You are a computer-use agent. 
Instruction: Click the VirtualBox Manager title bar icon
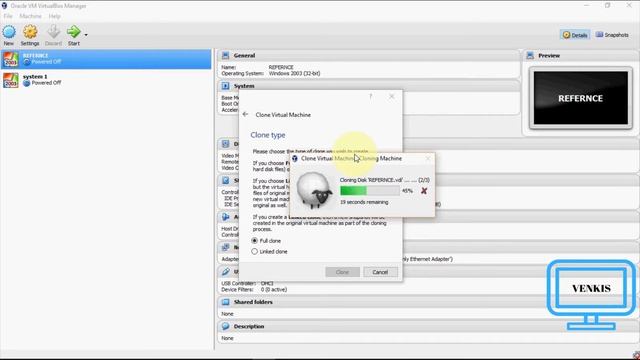point(4,6)
